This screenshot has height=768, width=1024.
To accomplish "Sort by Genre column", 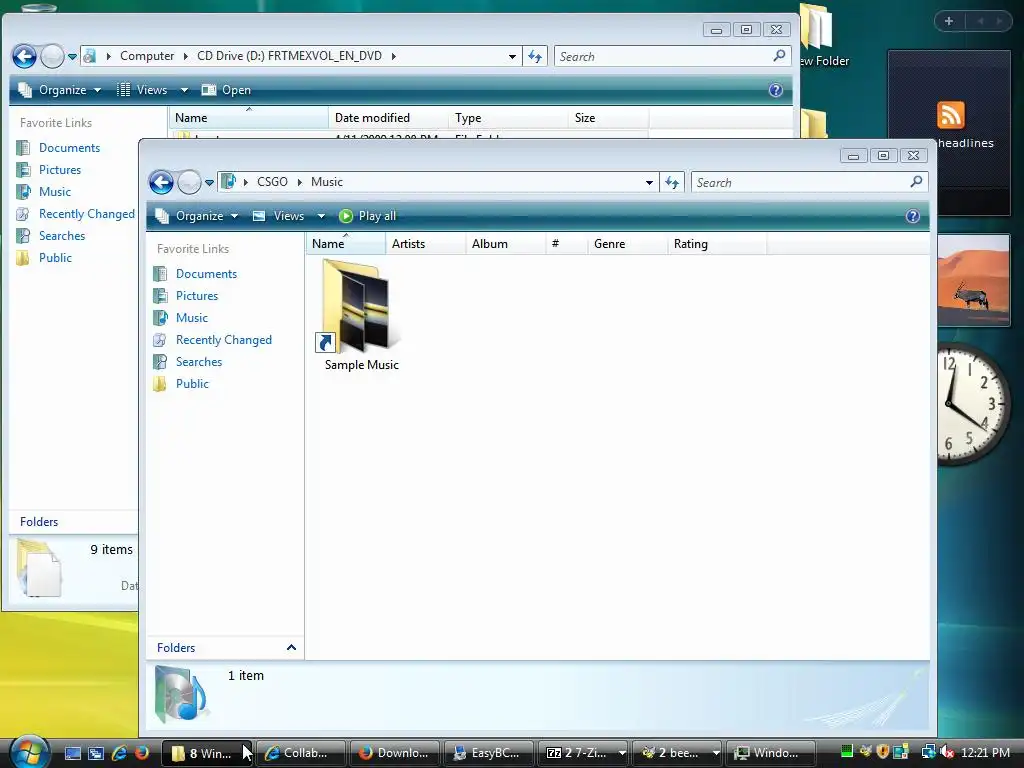I will [628, 244].
